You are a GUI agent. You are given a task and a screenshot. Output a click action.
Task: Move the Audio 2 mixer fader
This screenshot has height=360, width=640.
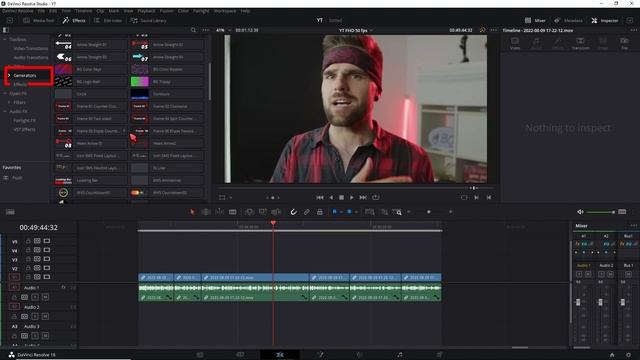tap(600, 302)
